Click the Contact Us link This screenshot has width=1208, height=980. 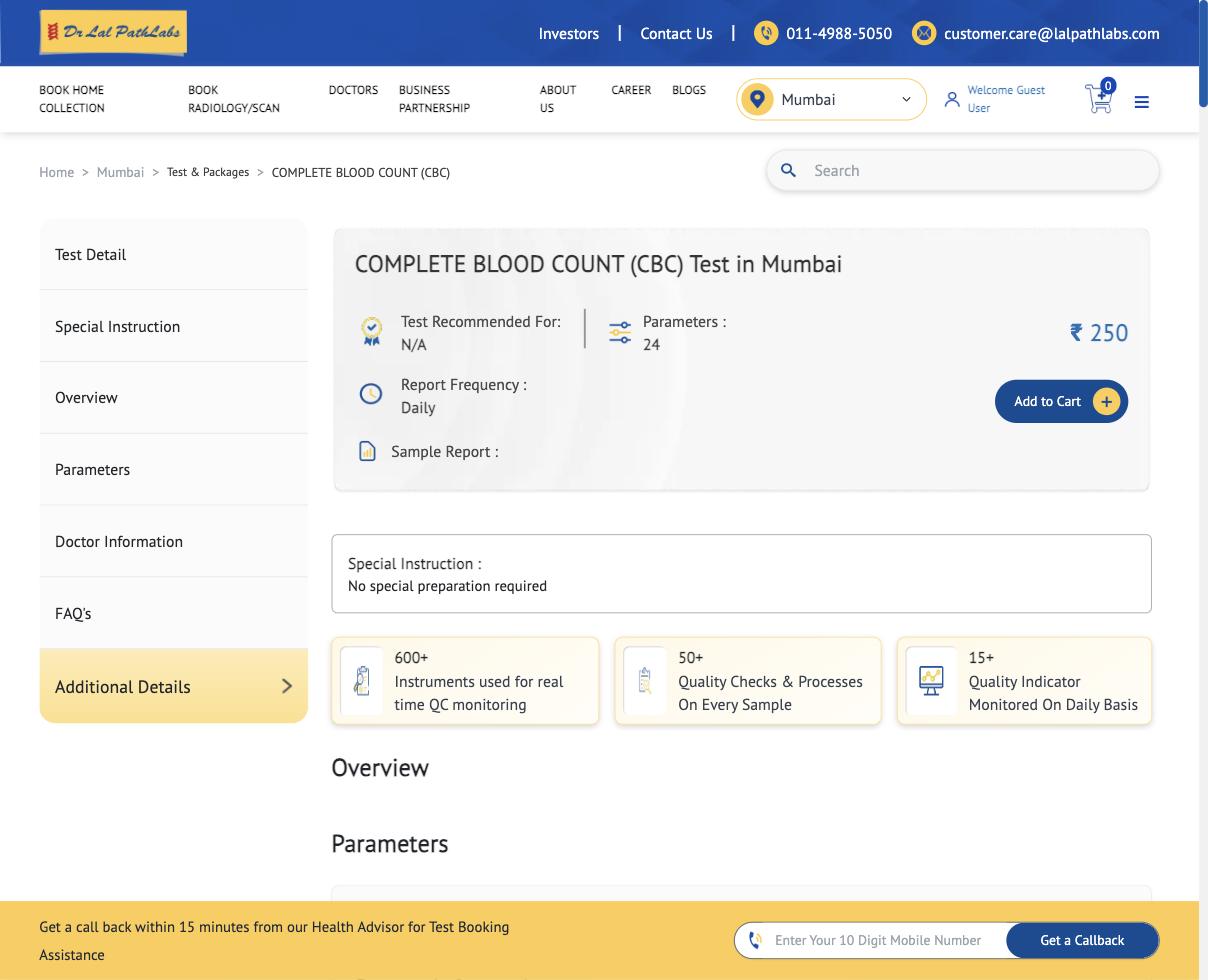click(x=676, y=33)
